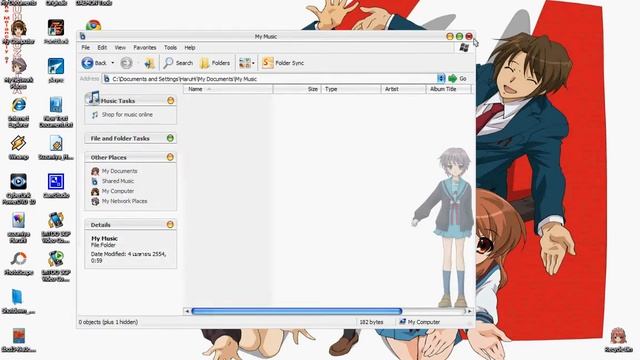Sort by the Size column header
This screenshot has width=640, height=360.
point(297,89)
